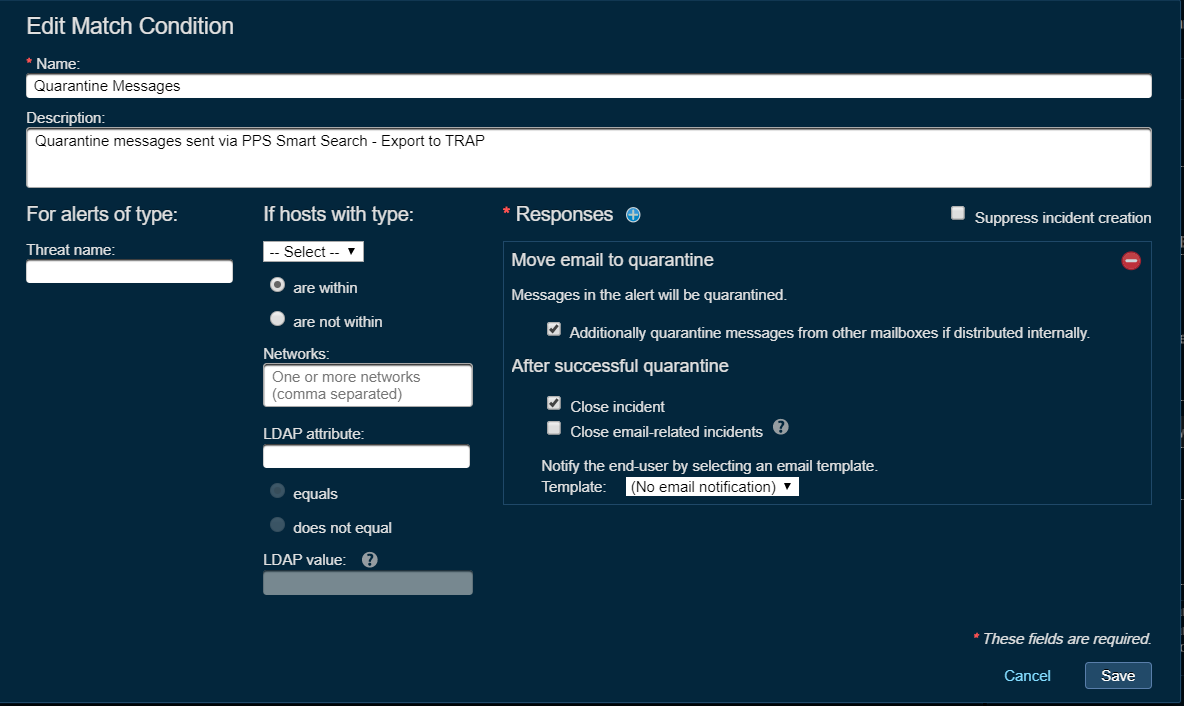This screenshot has height=706, width=1184.
Task: Select the 'are within' radio button
Action: point(278,286)
